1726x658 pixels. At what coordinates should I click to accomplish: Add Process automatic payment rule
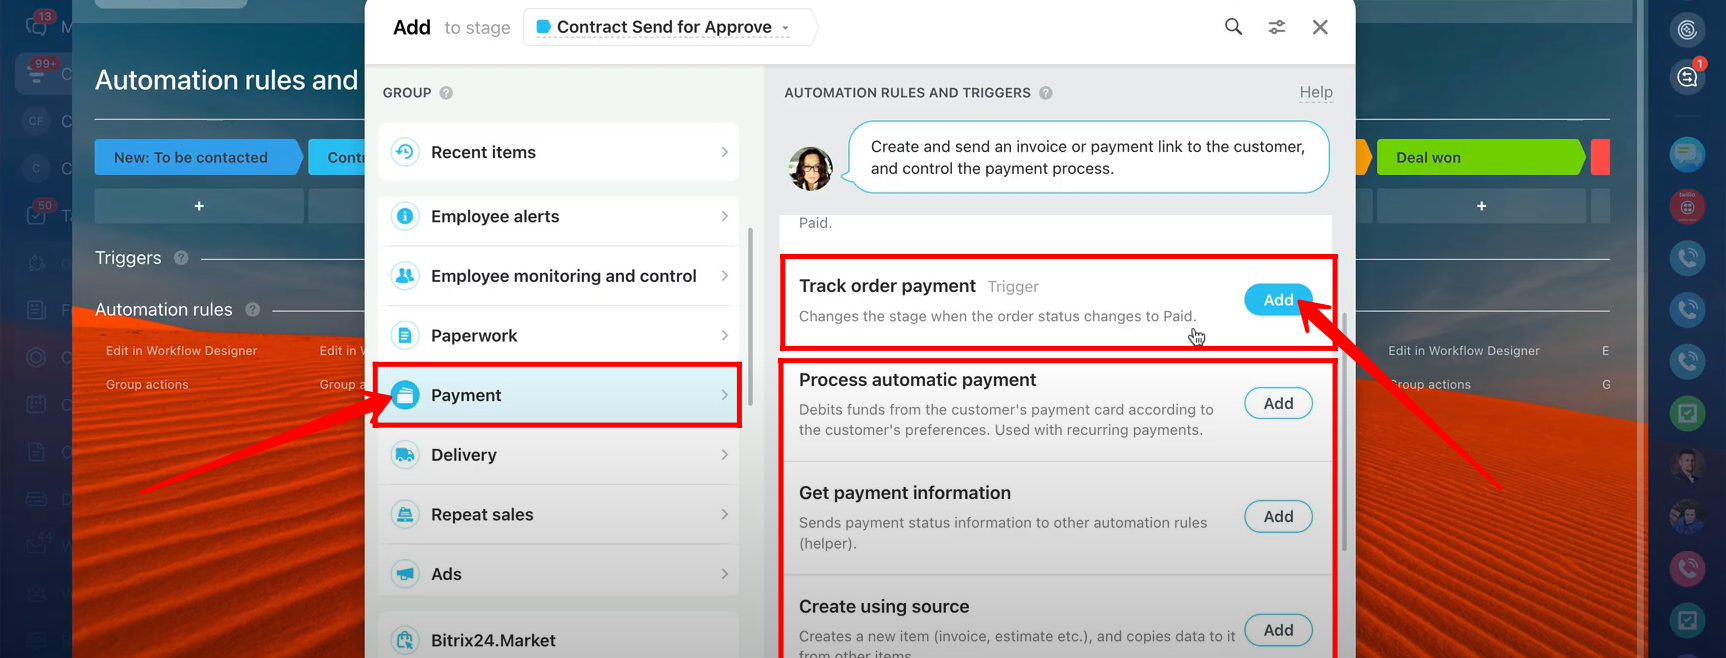tap(1277, 403)
